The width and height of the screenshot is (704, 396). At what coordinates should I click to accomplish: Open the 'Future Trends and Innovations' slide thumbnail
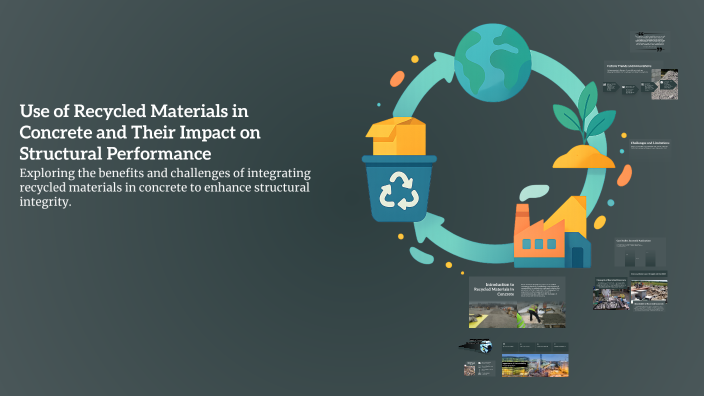[641, 81]
